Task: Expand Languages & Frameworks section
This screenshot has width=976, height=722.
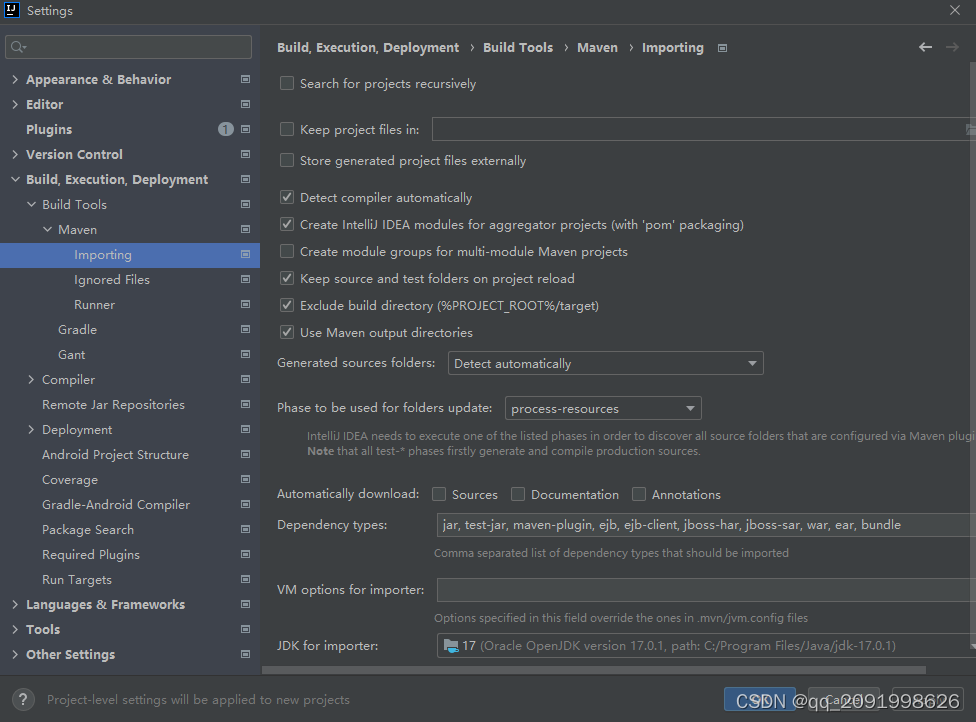Action: click(15, 604)
